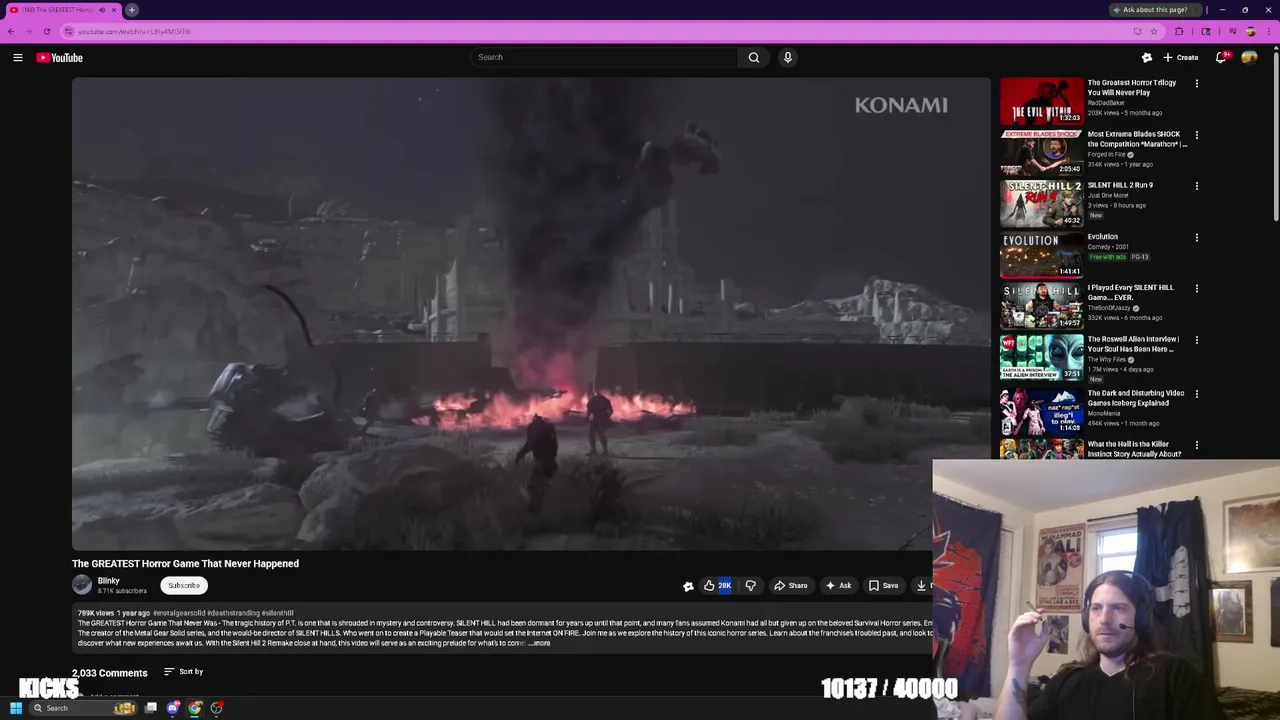Open the browser profile avatar in toolbar
This screenshot has height=720, width=1280.
coord(1250,31)
